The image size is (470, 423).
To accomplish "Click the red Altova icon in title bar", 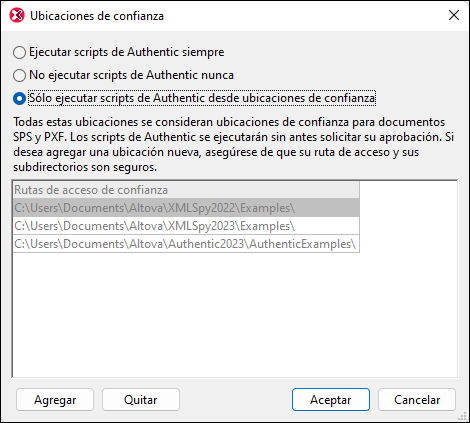I will 17,15.
